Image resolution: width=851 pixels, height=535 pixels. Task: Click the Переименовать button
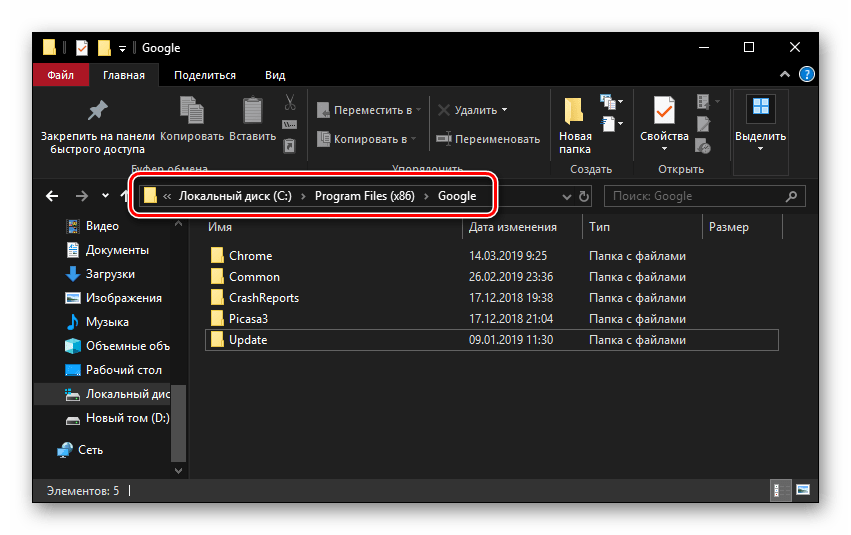click(489, 139)
